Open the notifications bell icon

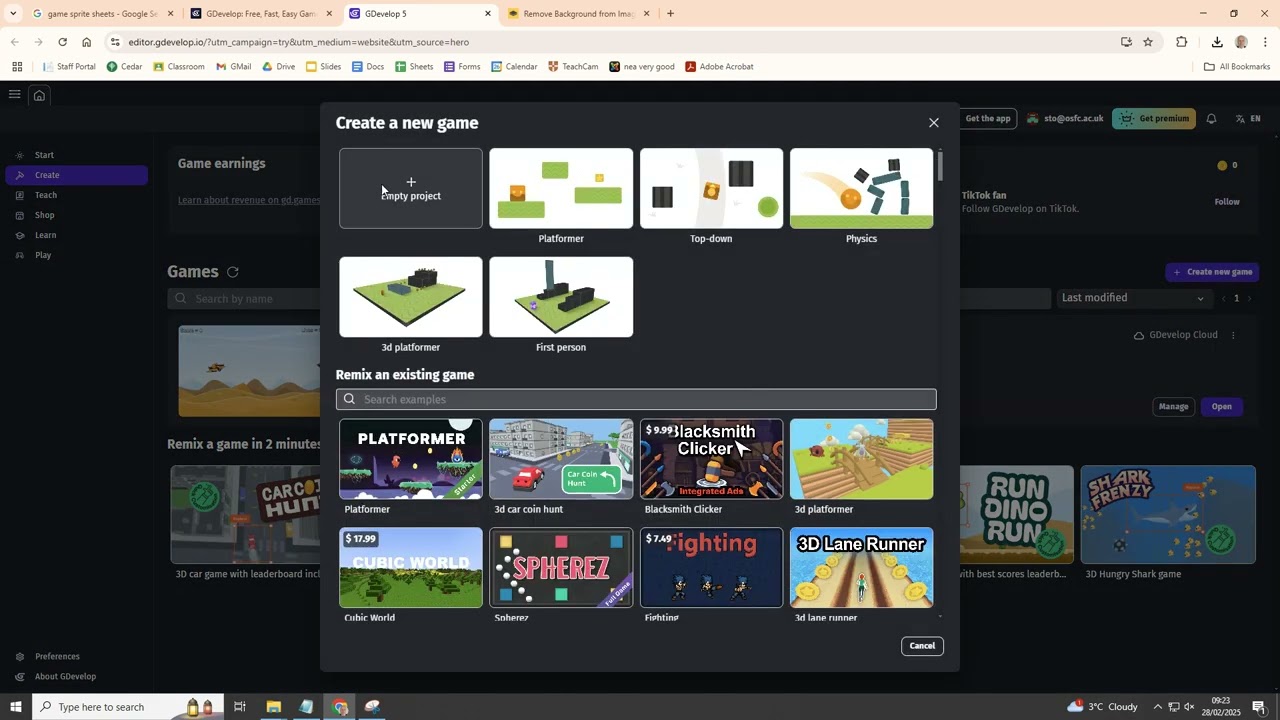[x=1211, y=118]
